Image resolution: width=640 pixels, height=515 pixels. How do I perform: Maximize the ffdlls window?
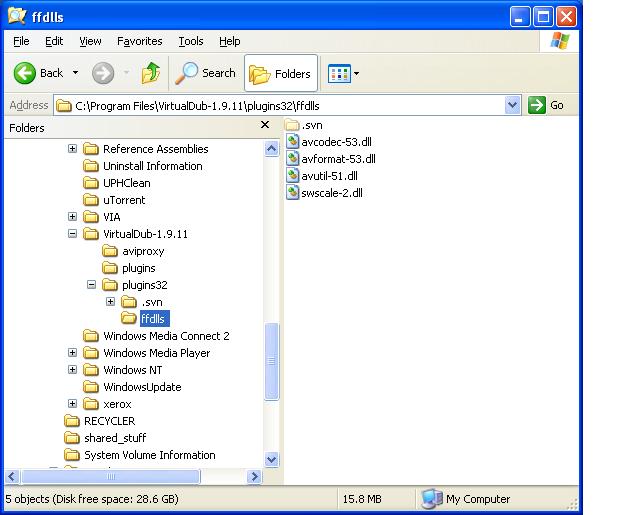click(543, 17)
